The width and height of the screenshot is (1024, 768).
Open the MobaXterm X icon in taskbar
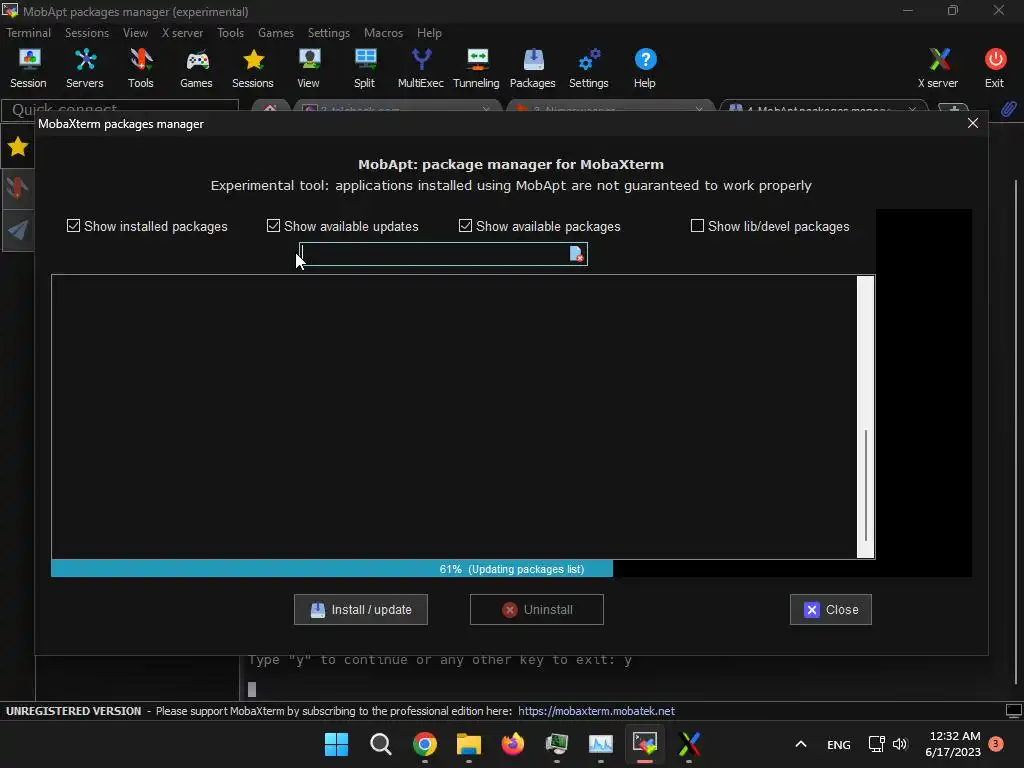(x=689, y=744)
